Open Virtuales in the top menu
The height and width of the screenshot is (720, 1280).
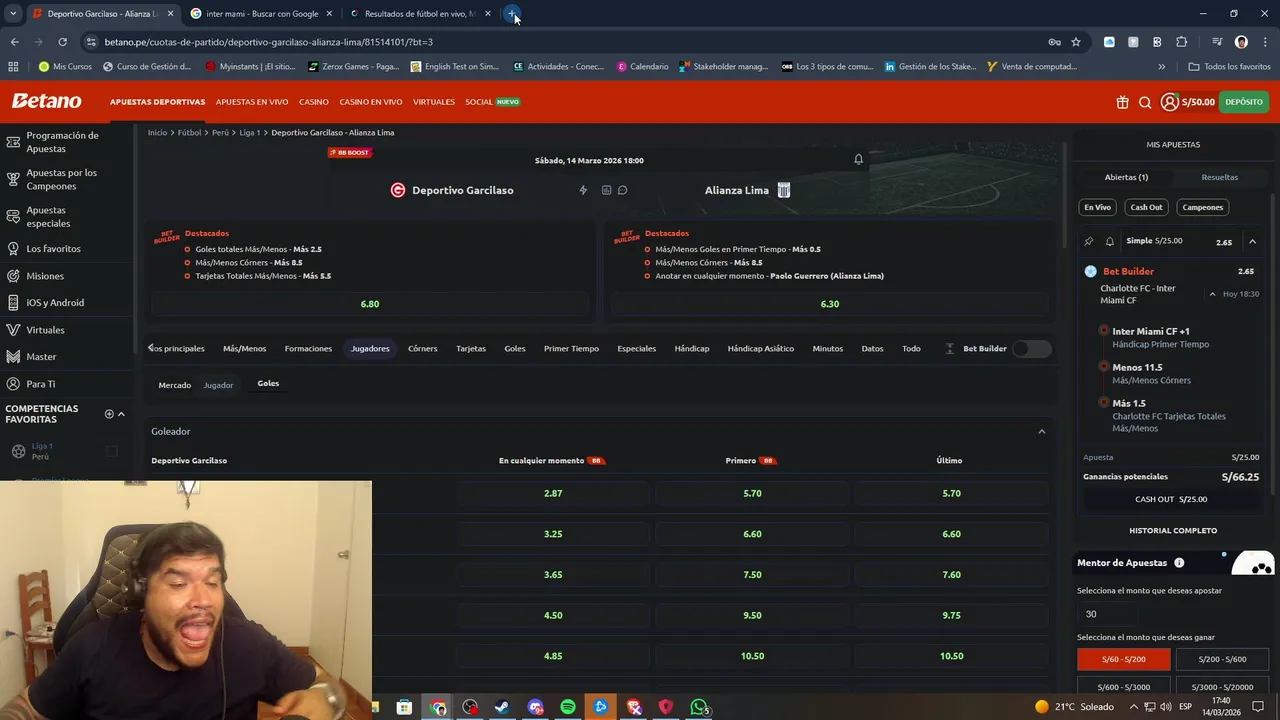tap(434, 102)
